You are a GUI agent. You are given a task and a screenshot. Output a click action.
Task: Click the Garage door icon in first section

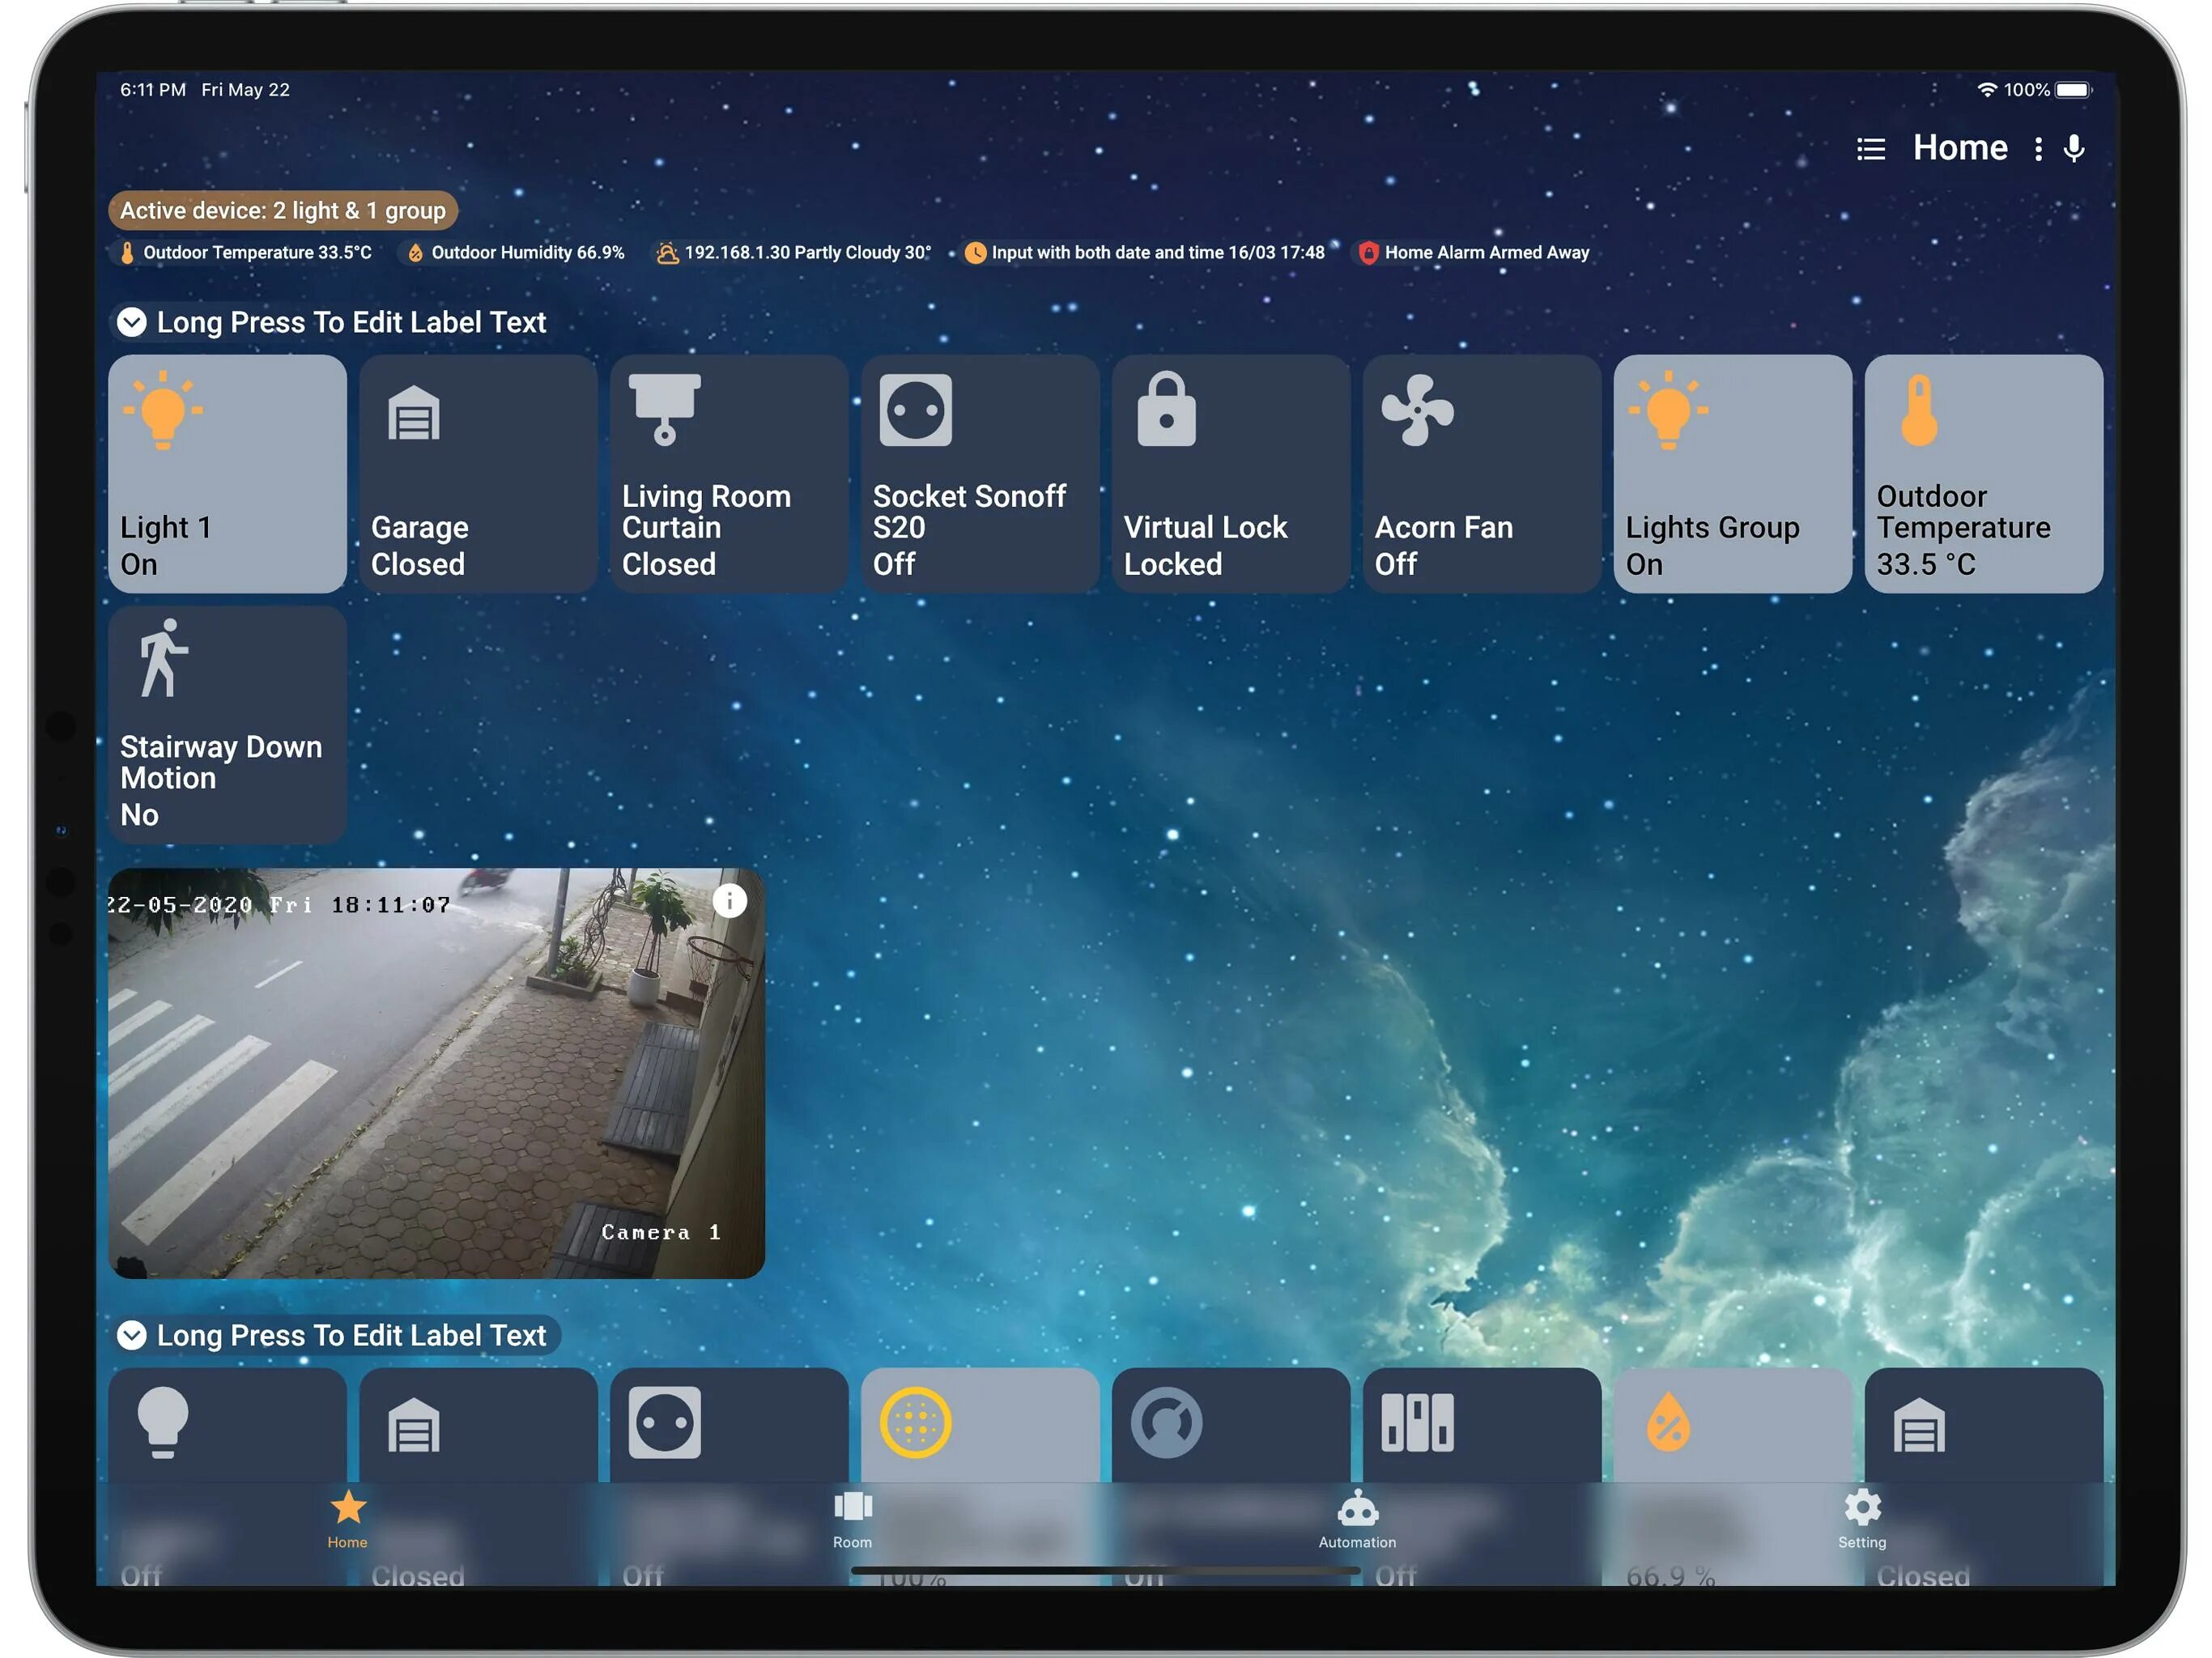[414, 413]
